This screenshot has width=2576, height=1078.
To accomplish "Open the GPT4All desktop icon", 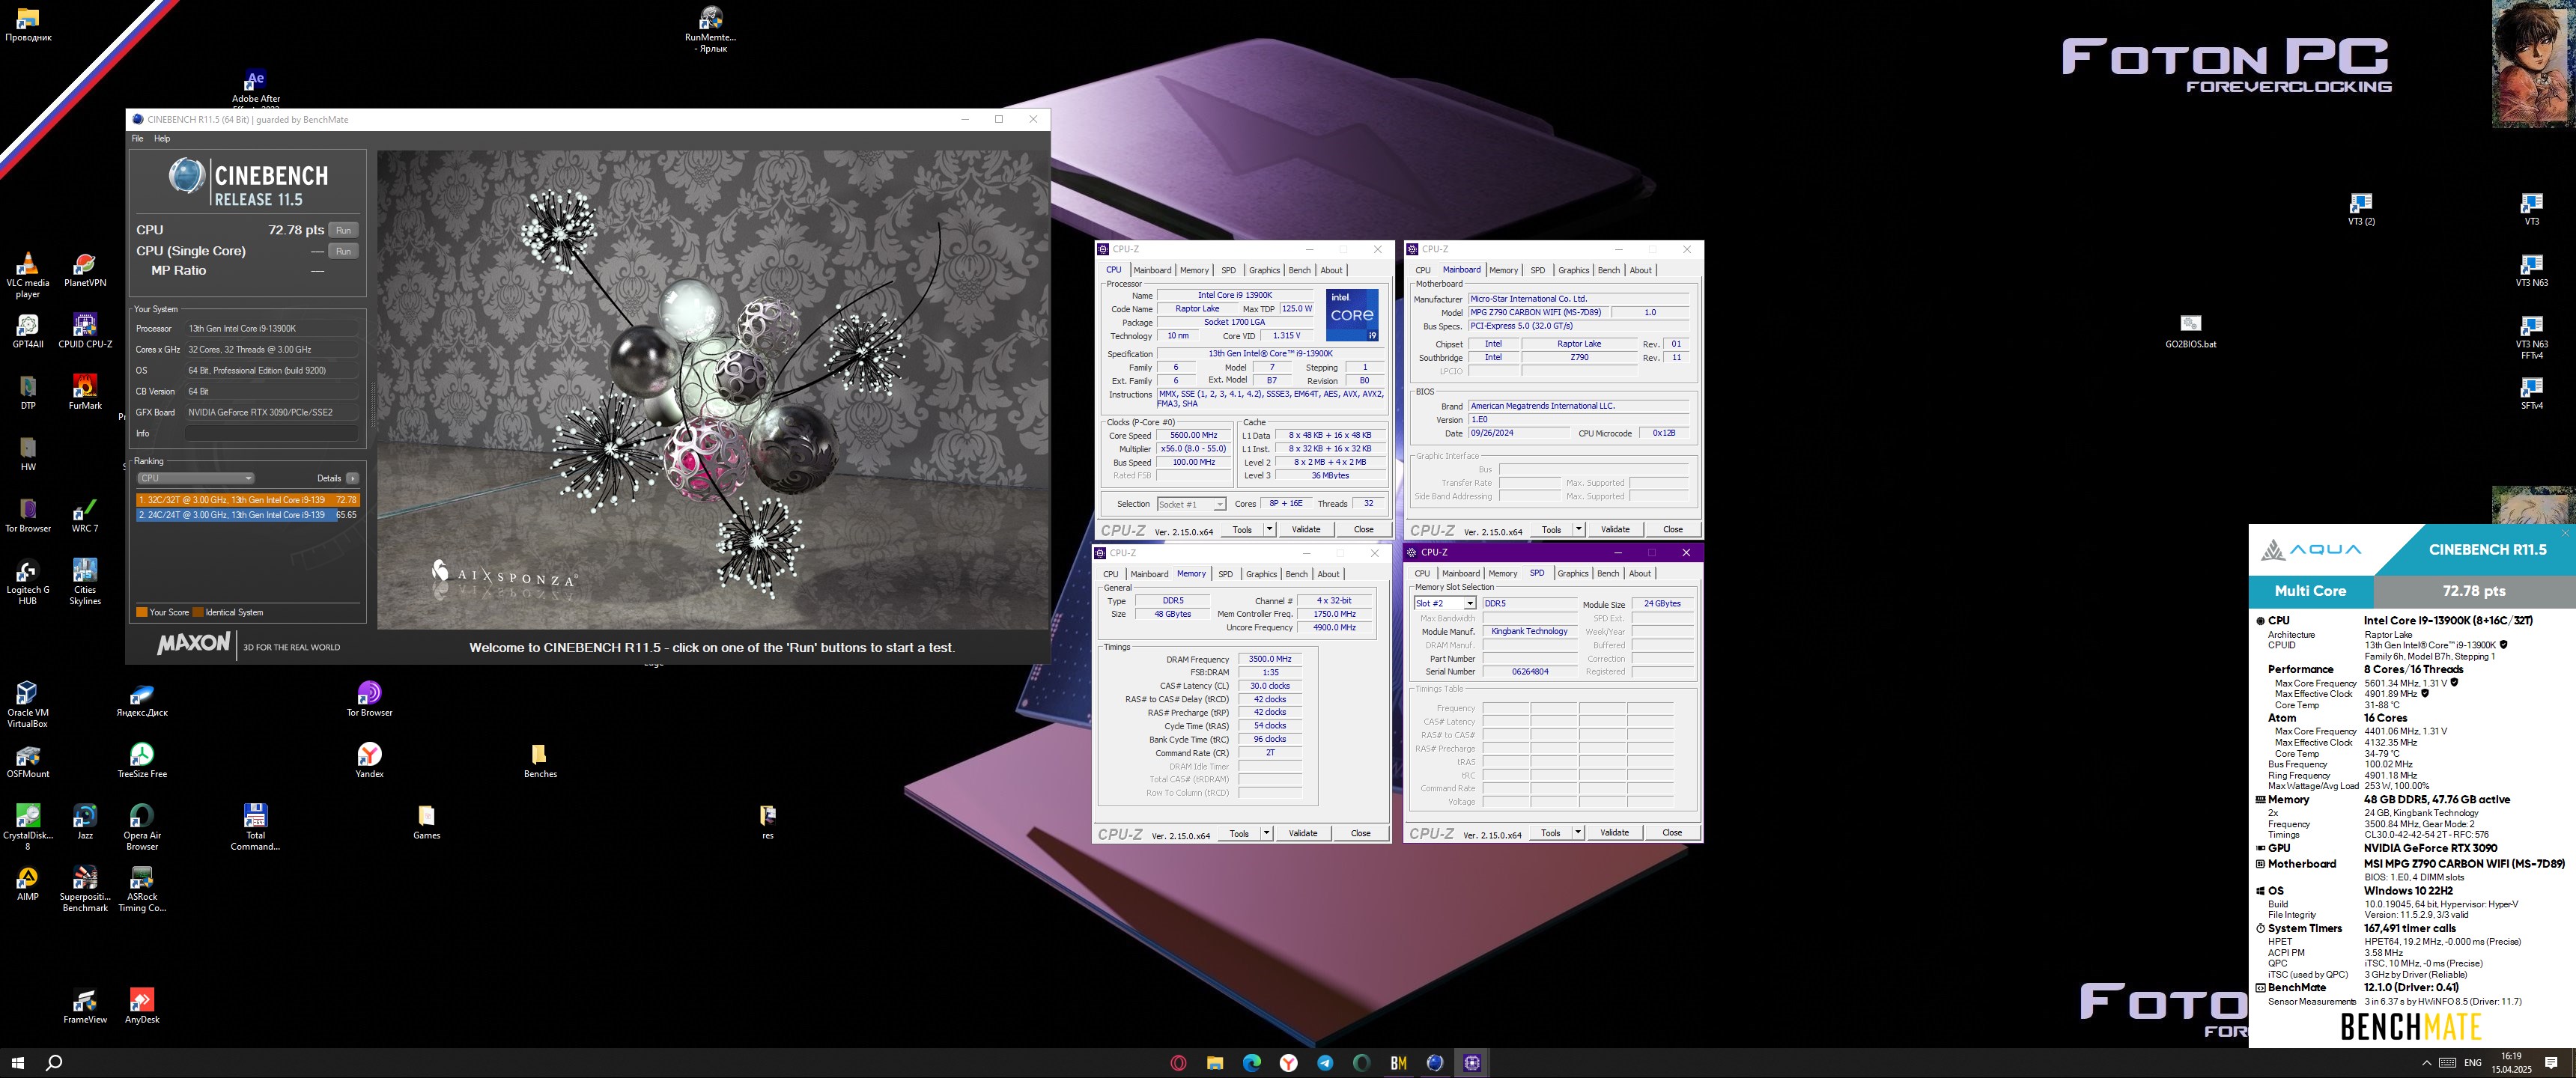I will [x=28, y=331].
